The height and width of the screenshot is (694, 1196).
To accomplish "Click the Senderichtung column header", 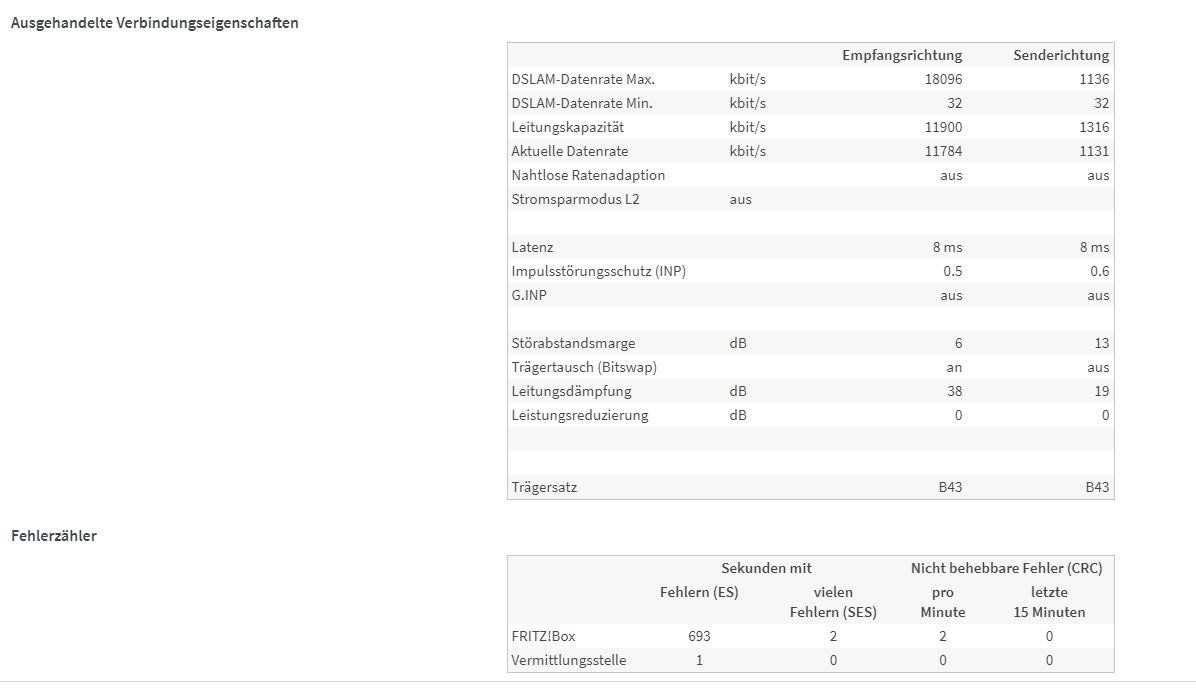I will (1061, 55).
